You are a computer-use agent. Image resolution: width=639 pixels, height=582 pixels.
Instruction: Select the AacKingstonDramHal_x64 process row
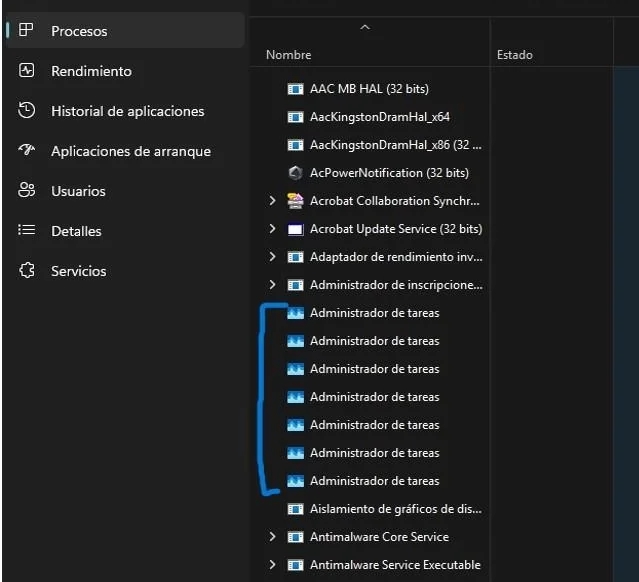(x=379, y=117)
